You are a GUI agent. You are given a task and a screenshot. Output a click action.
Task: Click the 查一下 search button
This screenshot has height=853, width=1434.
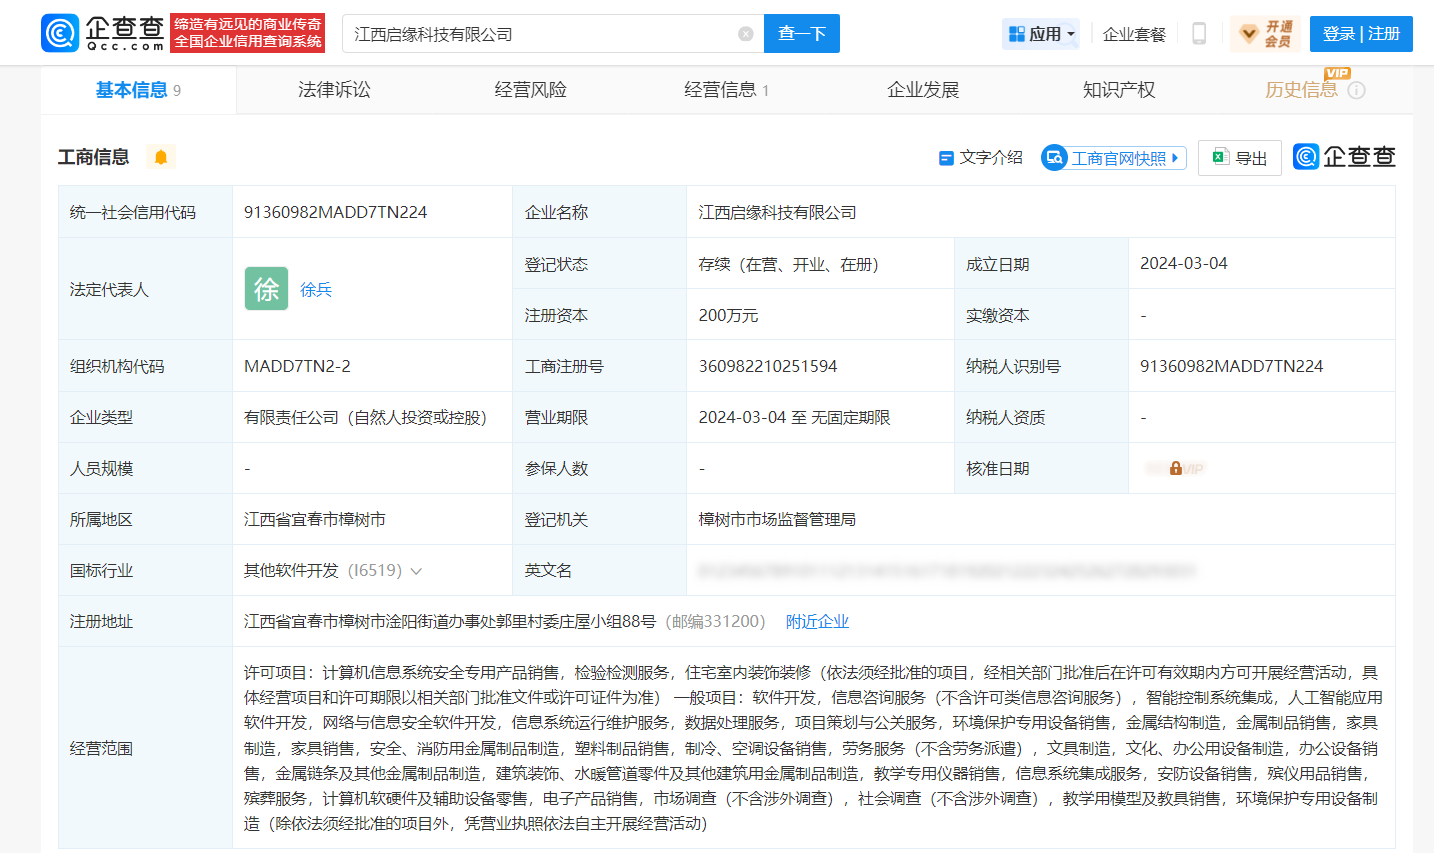(x=801, y=34)
